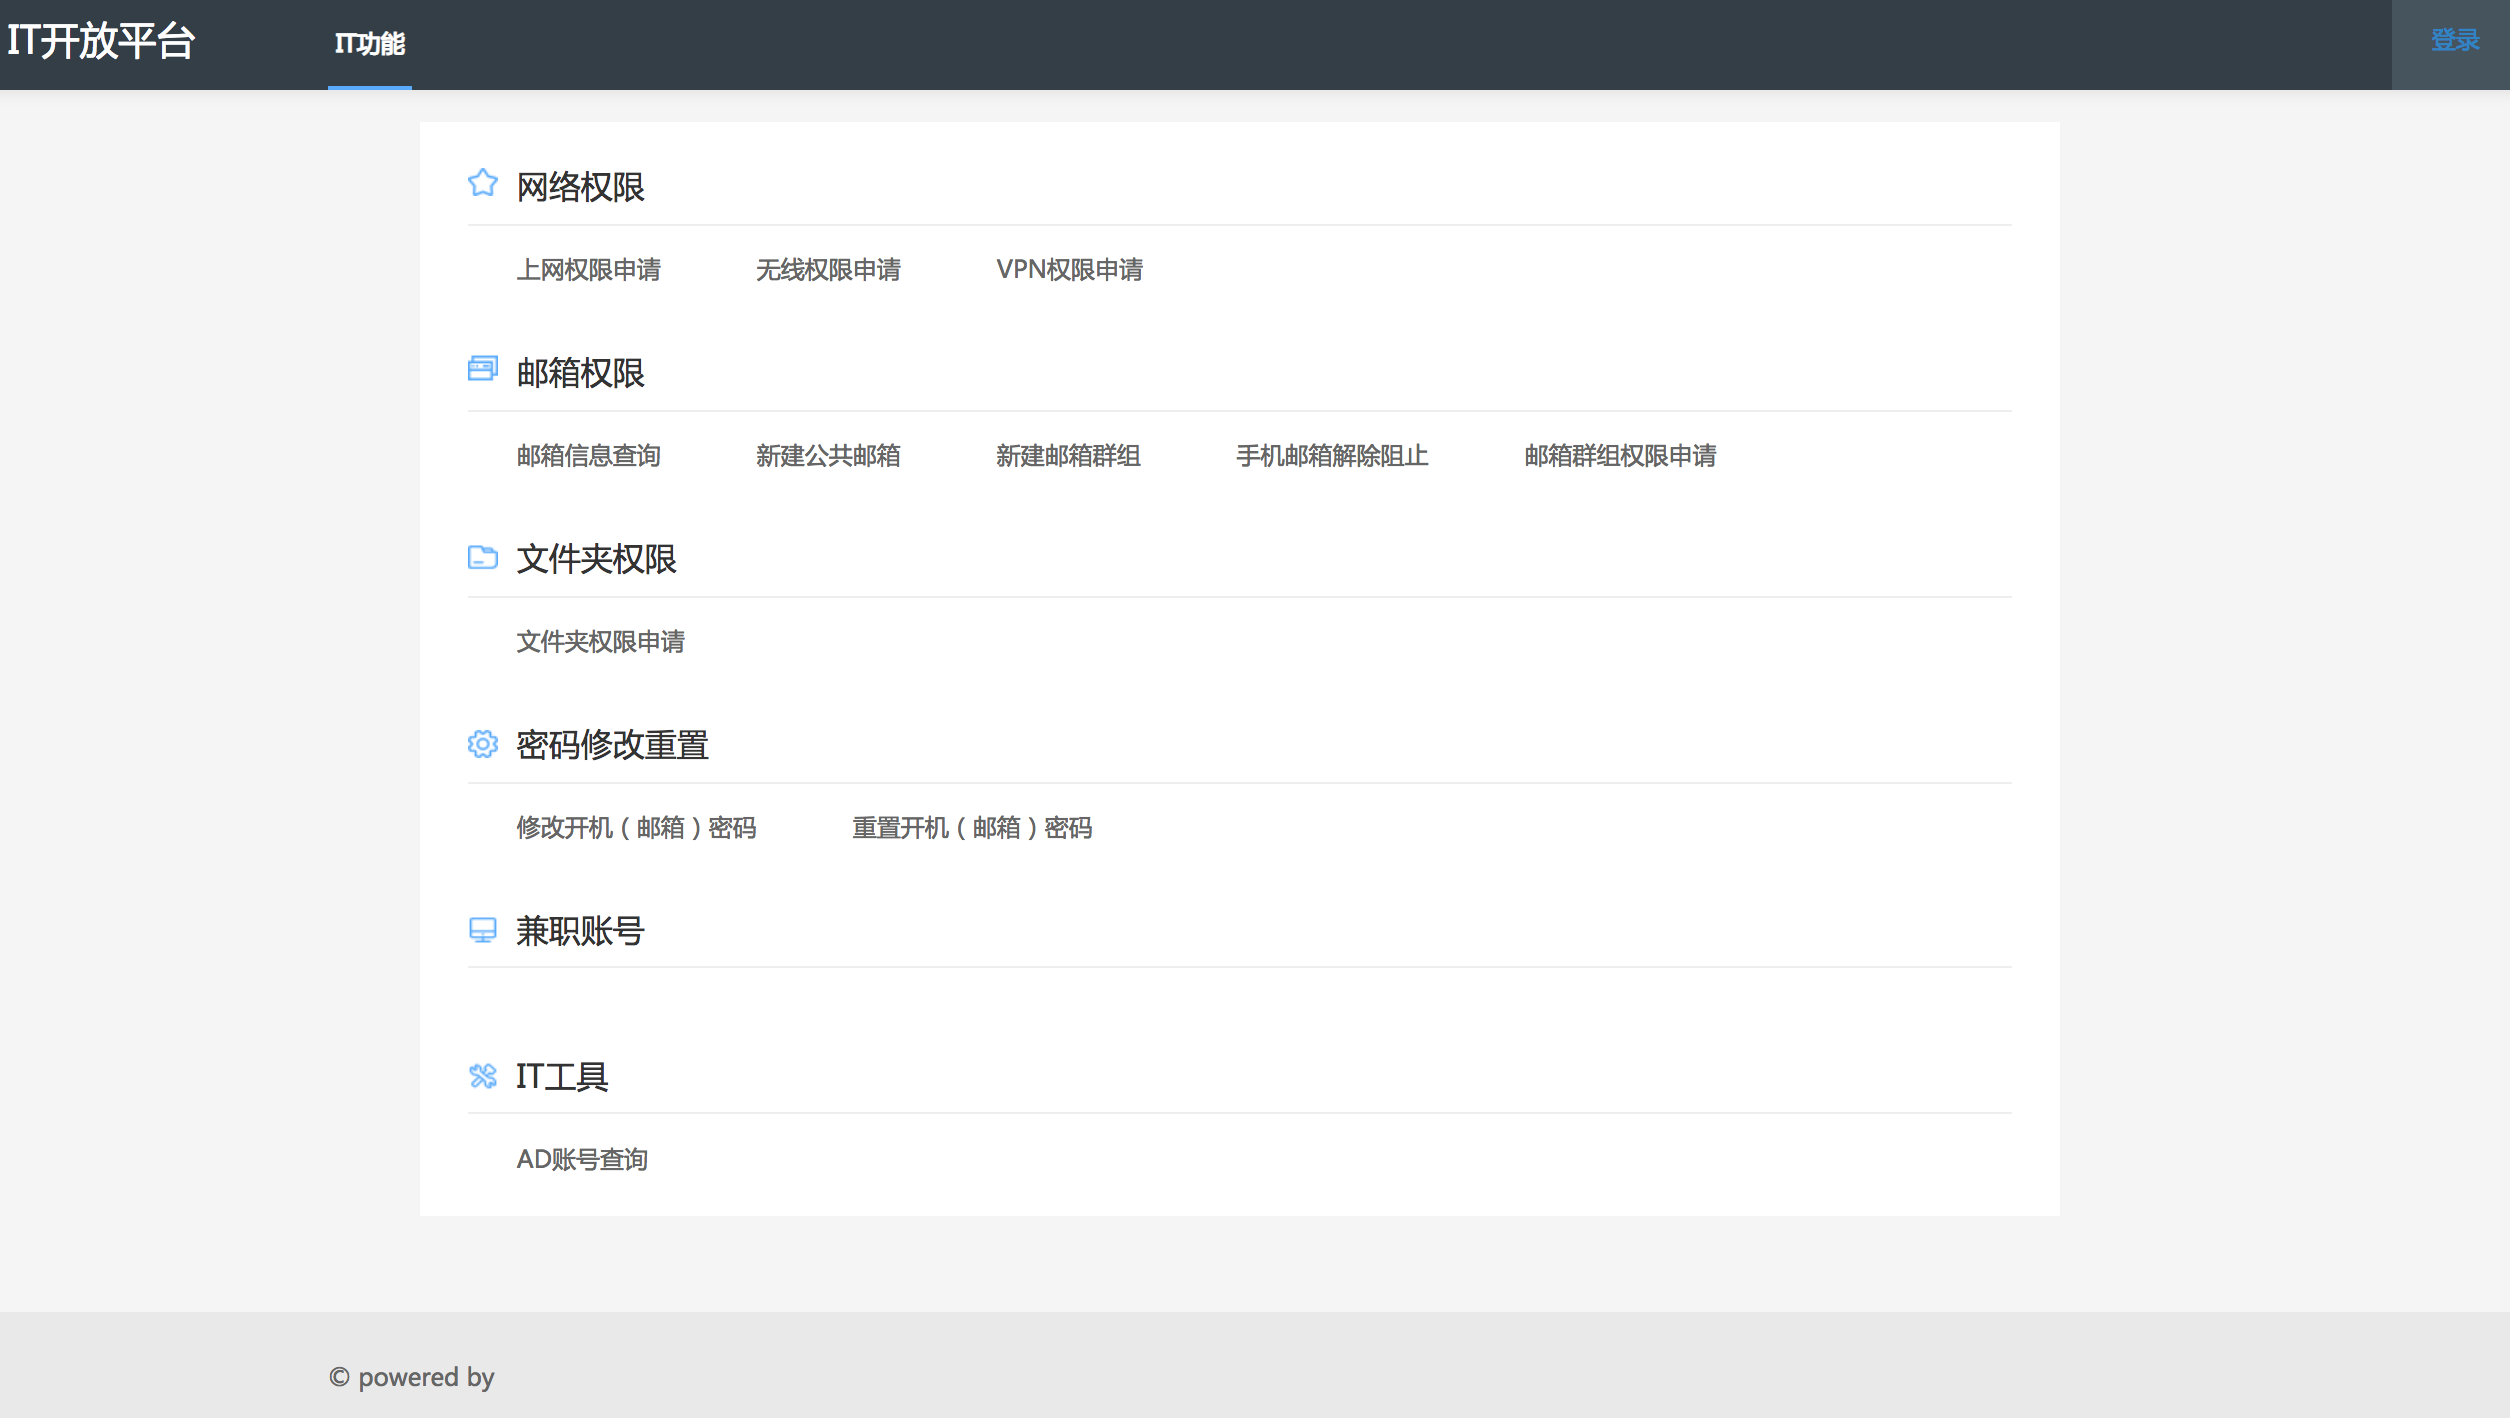Click the 登录 login button
This screenshot has width=2510, height=1418.
pos(2454,41)
